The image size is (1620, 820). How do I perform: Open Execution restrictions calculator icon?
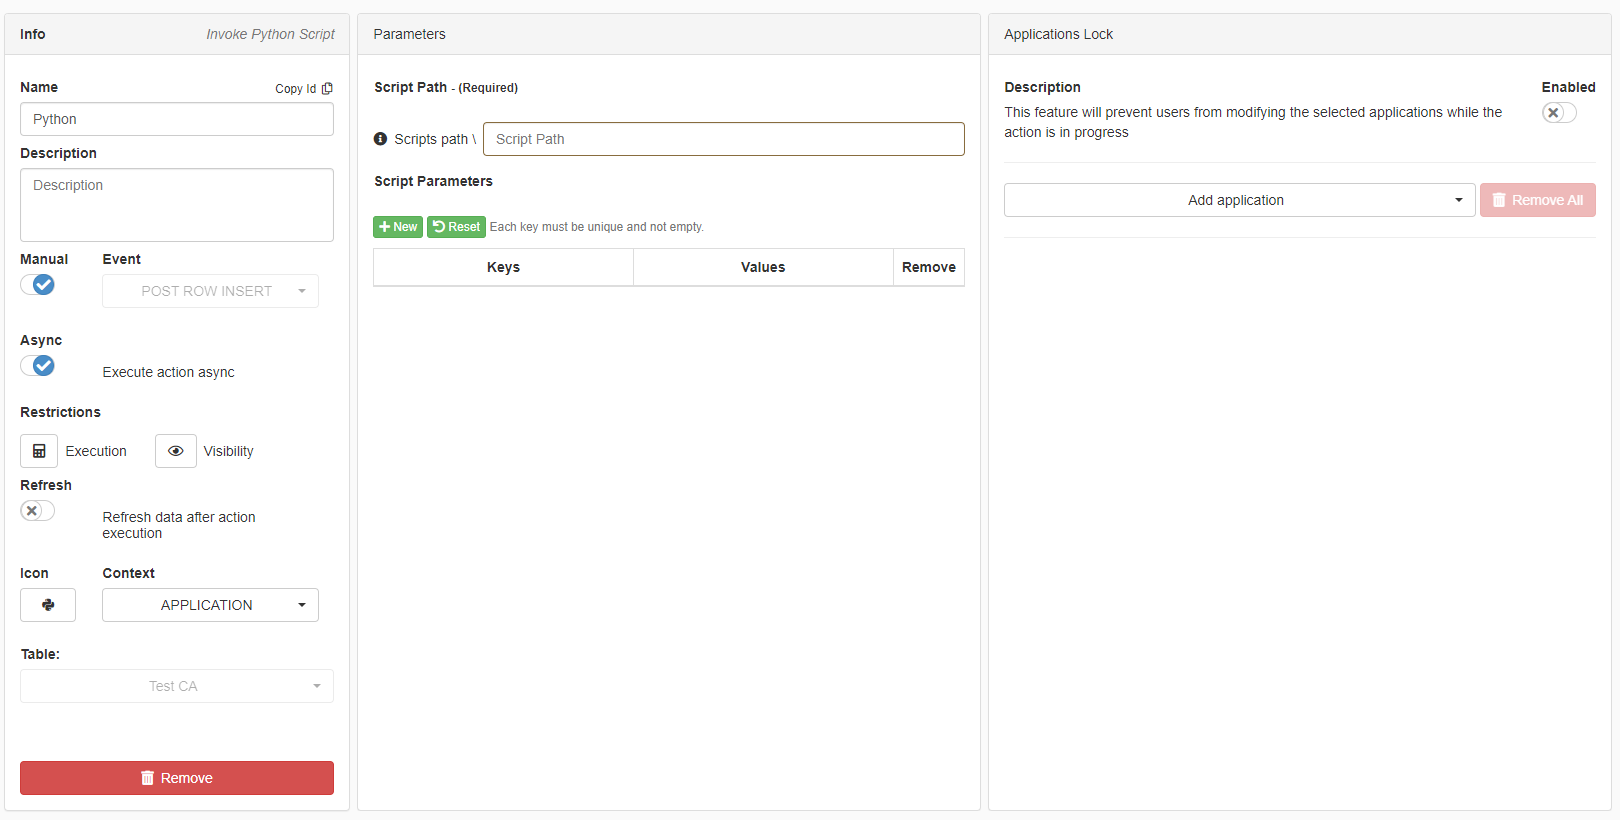point(39,451)
